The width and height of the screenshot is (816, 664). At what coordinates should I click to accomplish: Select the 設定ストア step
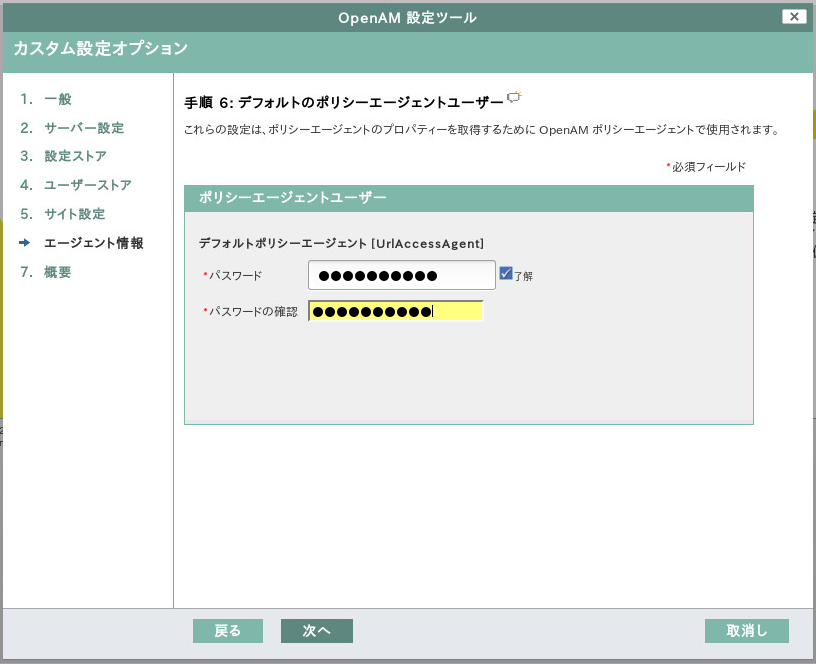(x=74, y=155)
